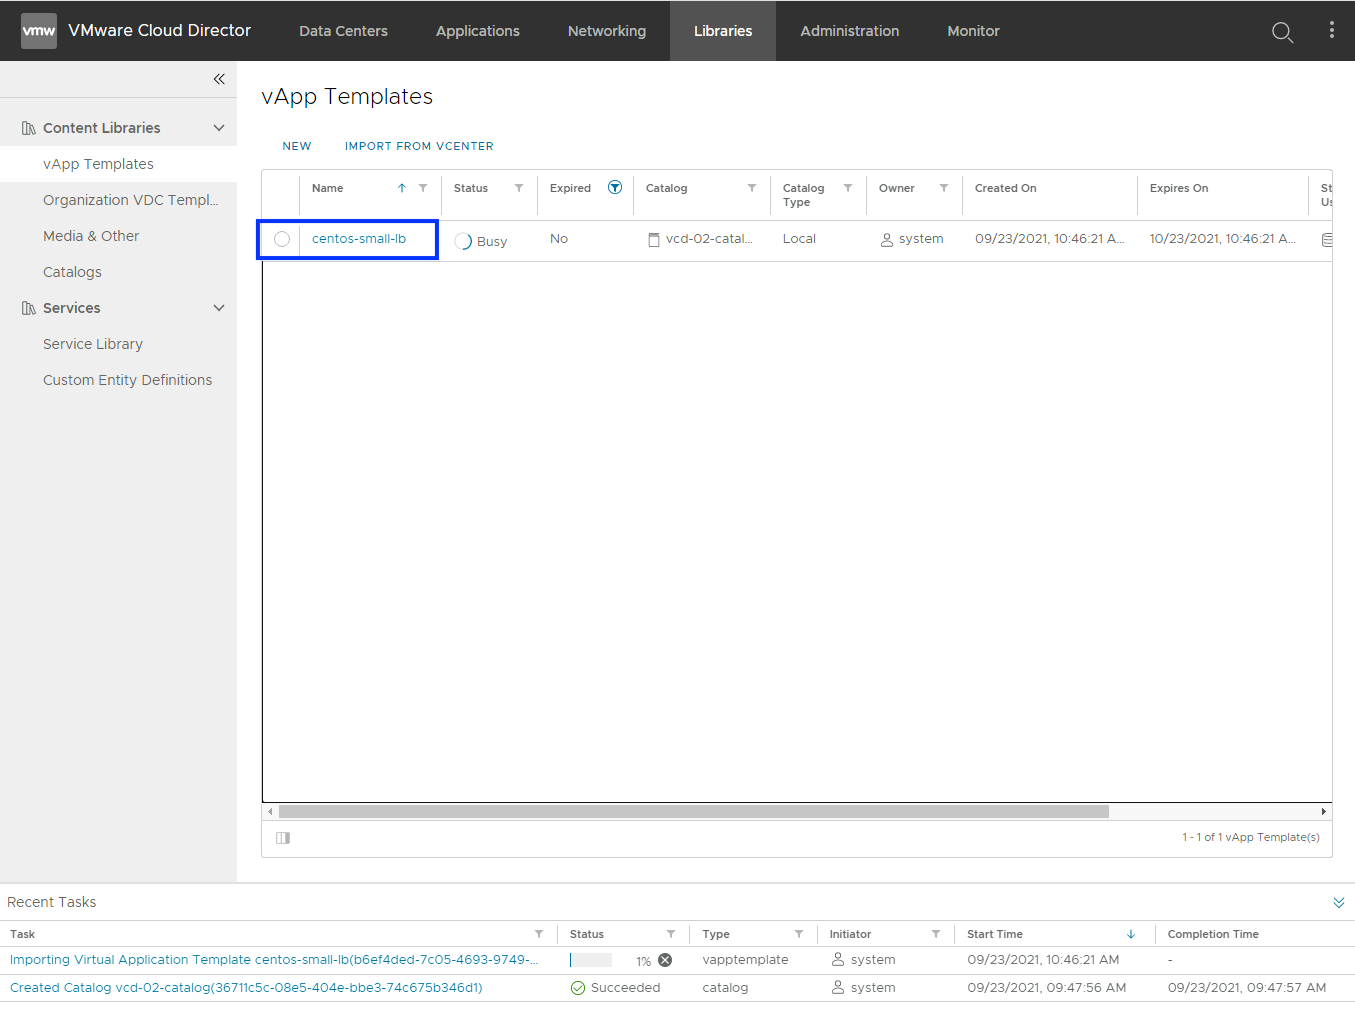Open the Administration tab
The width and height of the screenshot is (1355, 1011).
(849, 31)
